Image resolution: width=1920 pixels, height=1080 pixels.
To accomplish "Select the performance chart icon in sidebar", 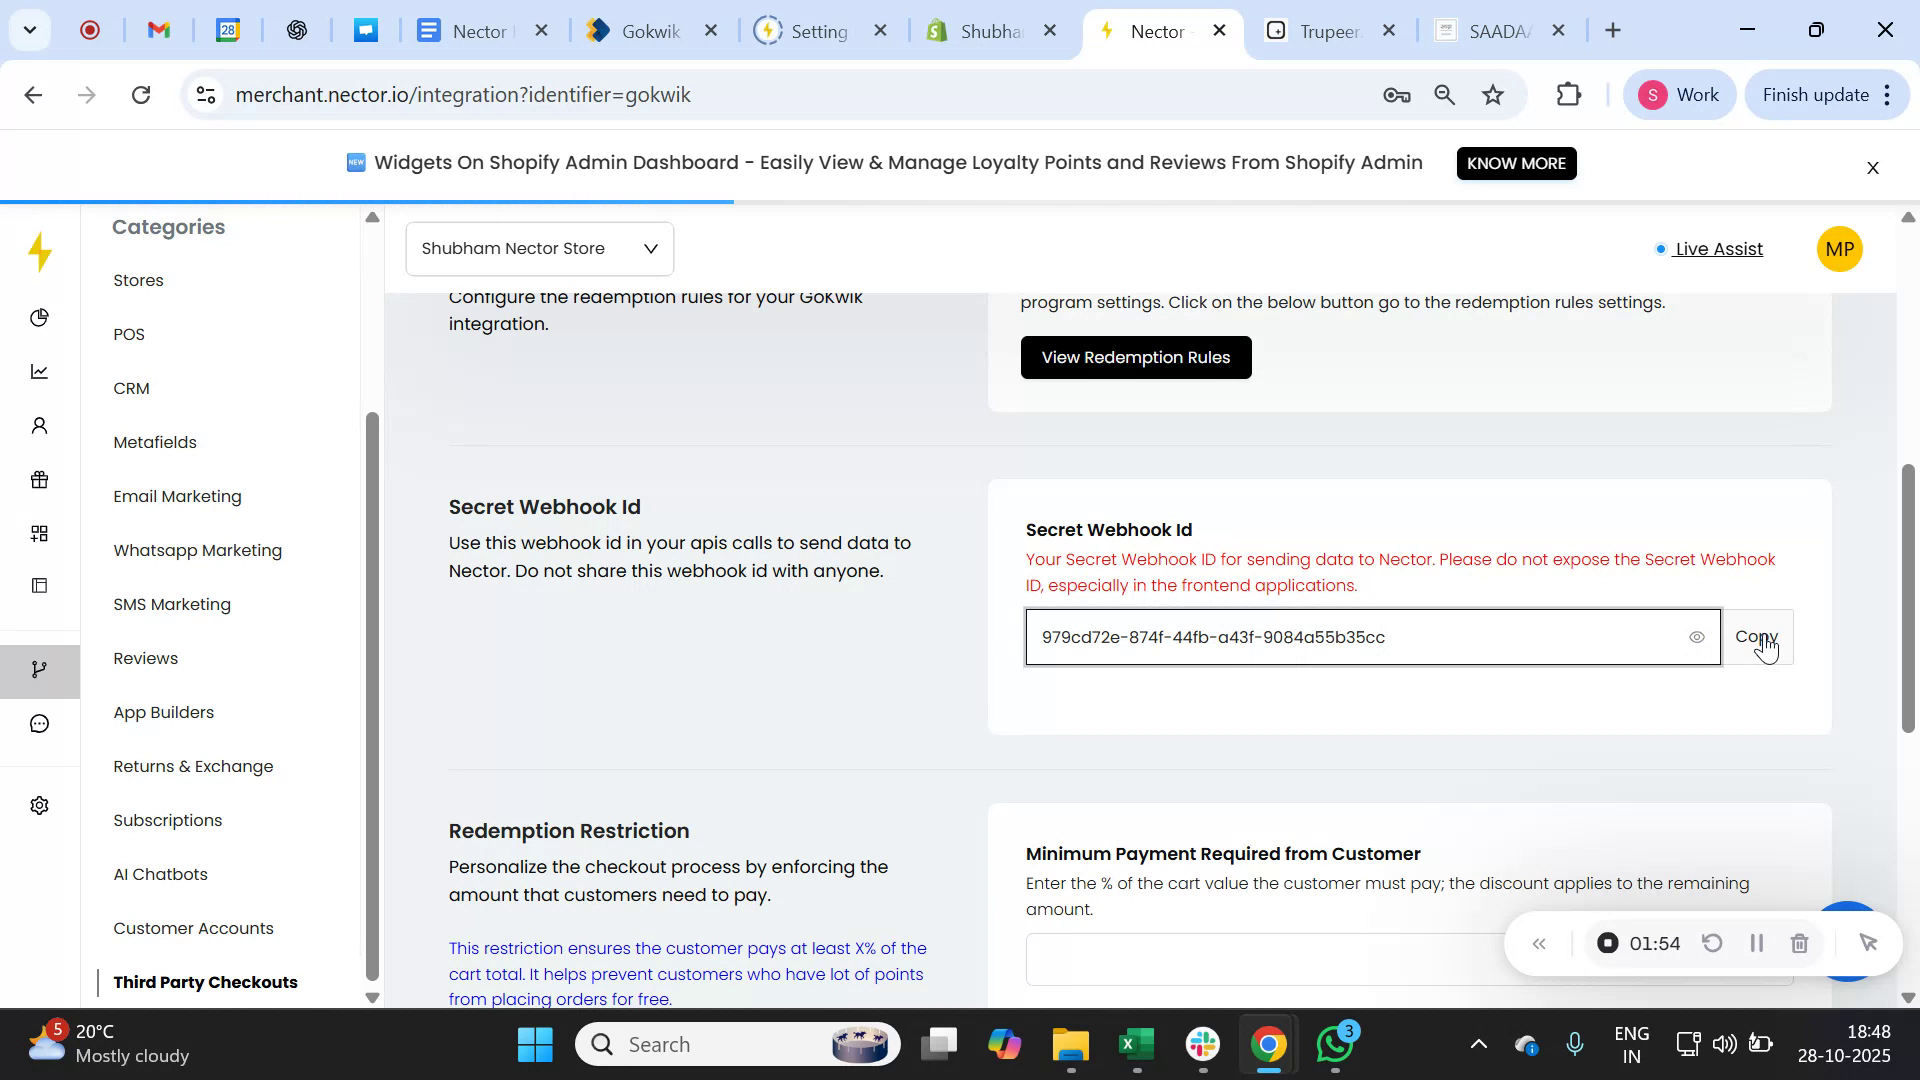I will click(40, 371).
